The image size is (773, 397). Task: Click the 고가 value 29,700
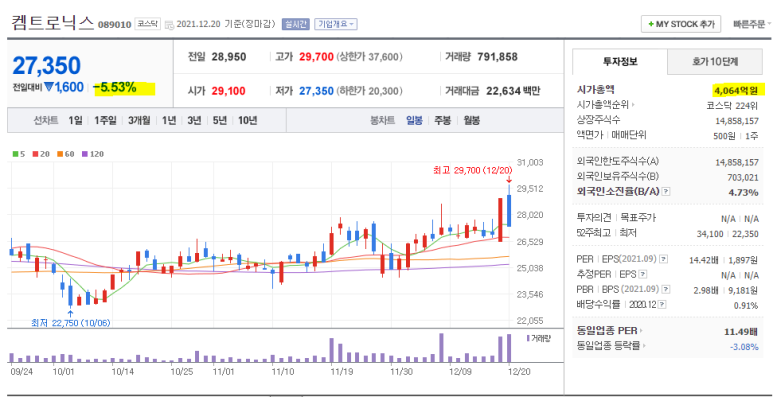(316, 57)
